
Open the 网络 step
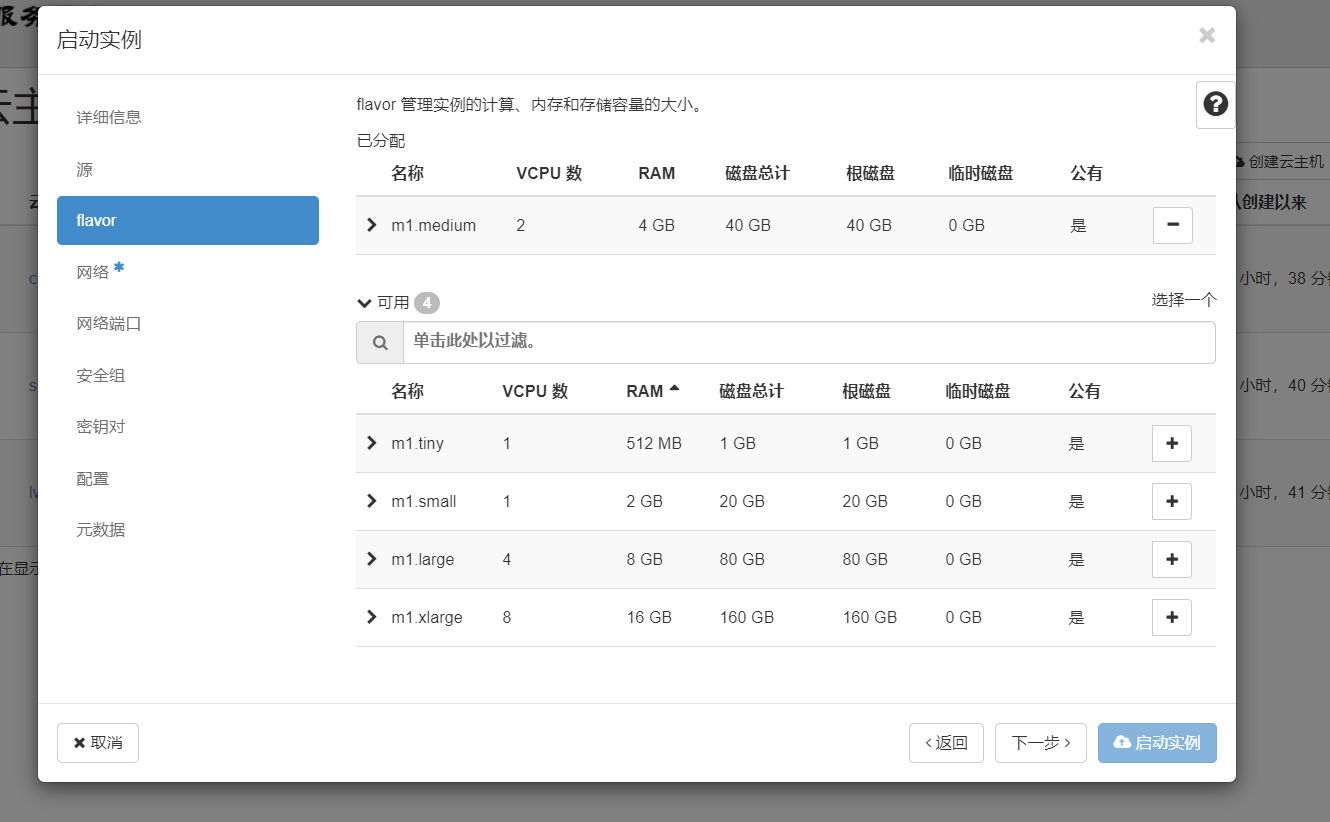coord(188,271)
